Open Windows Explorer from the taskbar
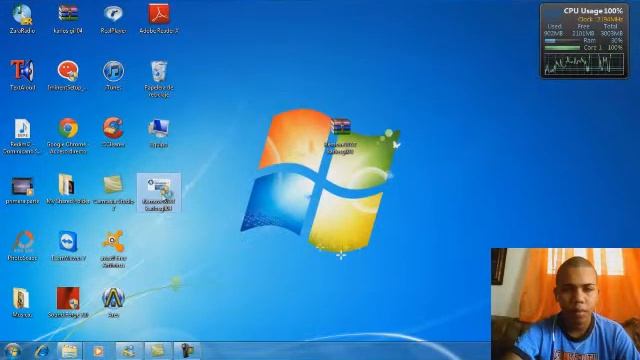640x360 pixels. pyautogui.click(x=69, y=351)
